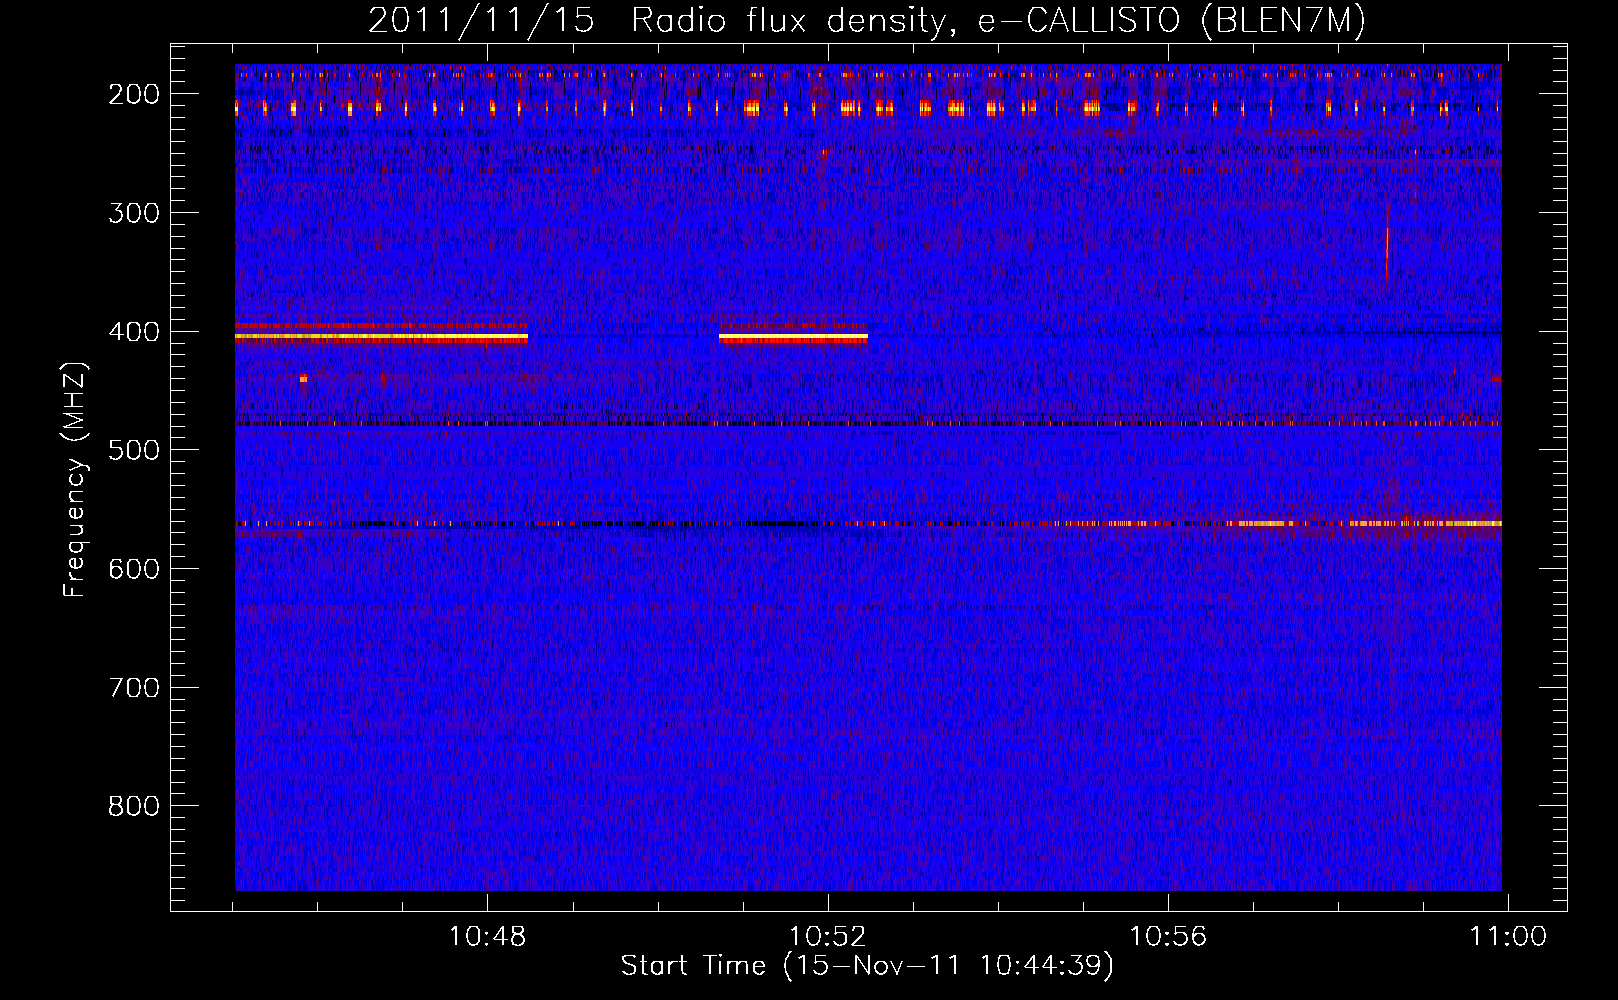1618x1000 pixels.
Task: Click the second bright band near 400 MHz around 10:51
Action: [793, 338]
